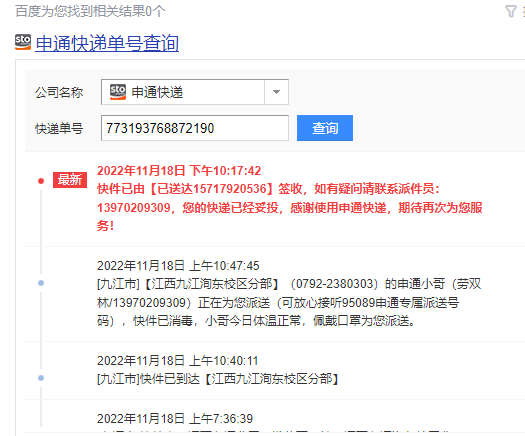
Task: Click the STO logo beside the result title
Action: pyautogui.click(x=23, y=42)
